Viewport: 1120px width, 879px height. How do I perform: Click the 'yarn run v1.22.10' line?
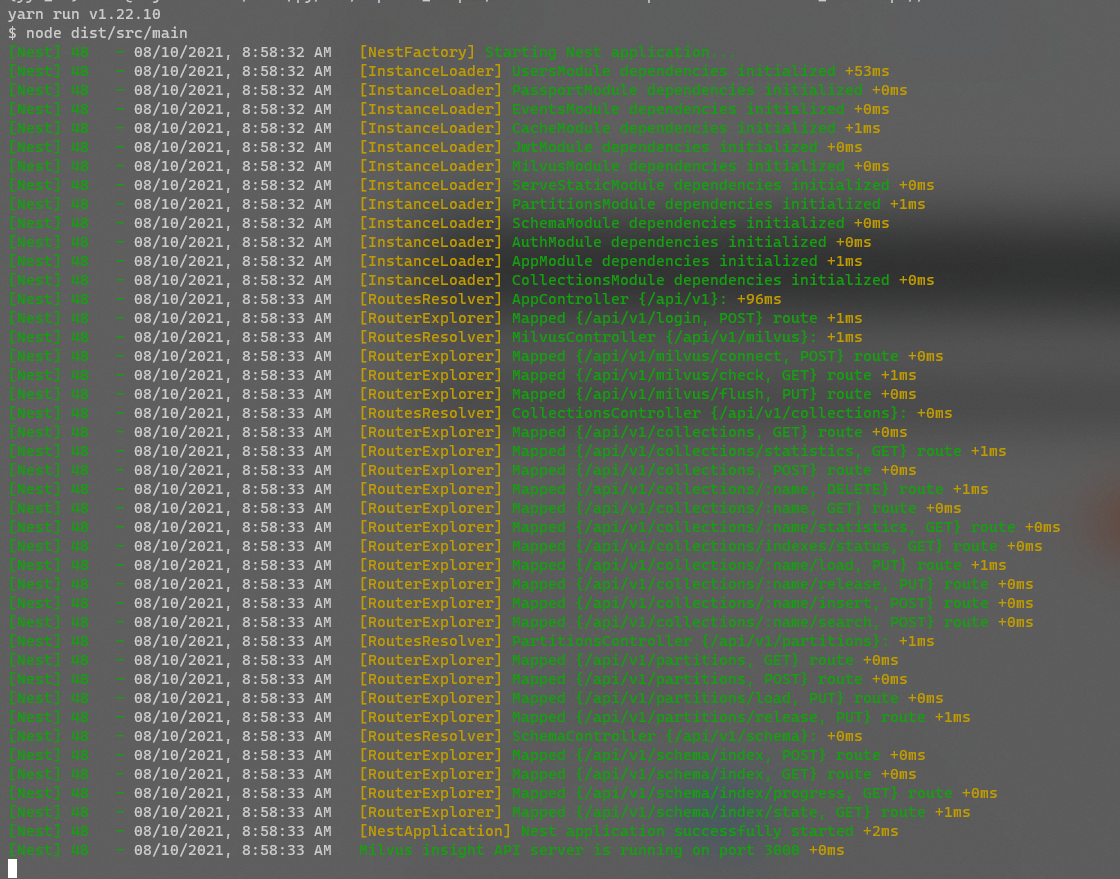click(84, 14)
